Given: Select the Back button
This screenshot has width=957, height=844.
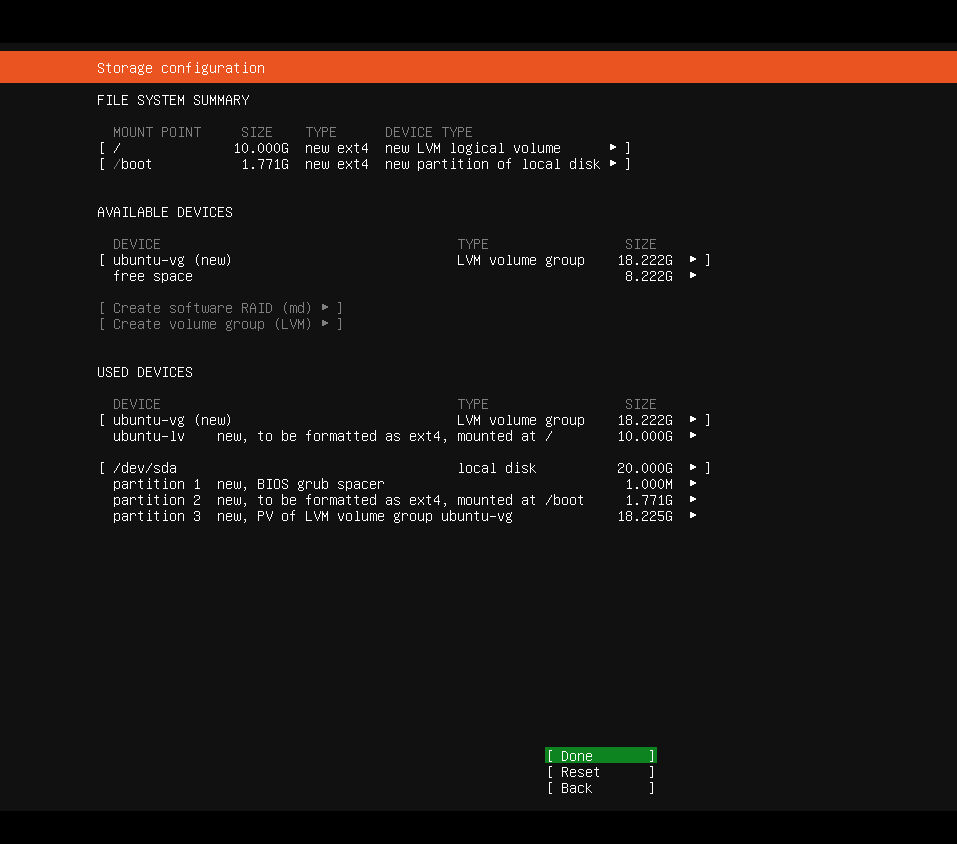Looking at the screenshot, I should pyautogui.click(x=601, y=788).
